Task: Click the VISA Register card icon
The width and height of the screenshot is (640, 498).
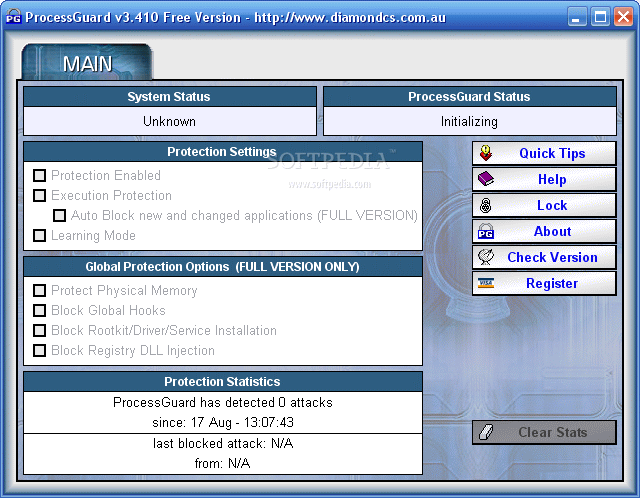Action: [486, 283]
